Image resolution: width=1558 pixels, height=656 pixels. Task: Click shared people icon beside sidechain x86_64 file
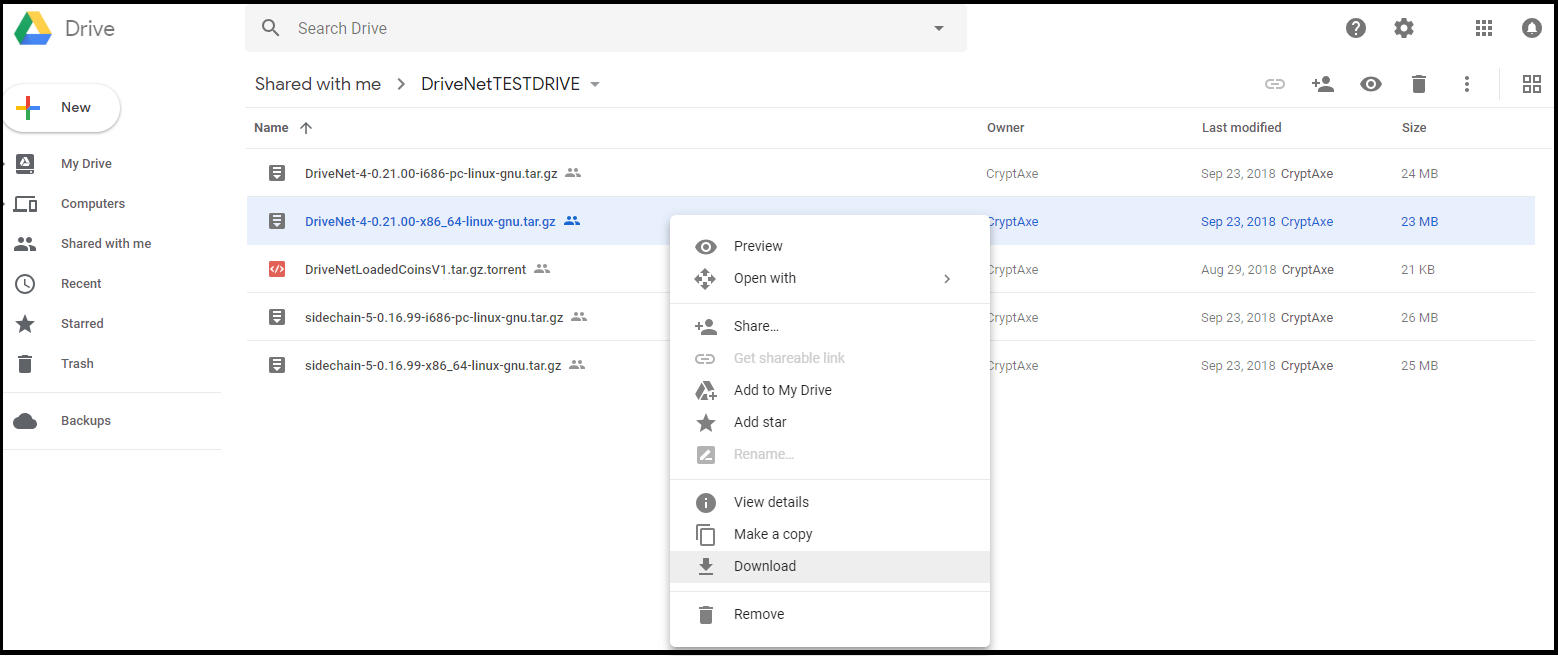coord(576,365)
